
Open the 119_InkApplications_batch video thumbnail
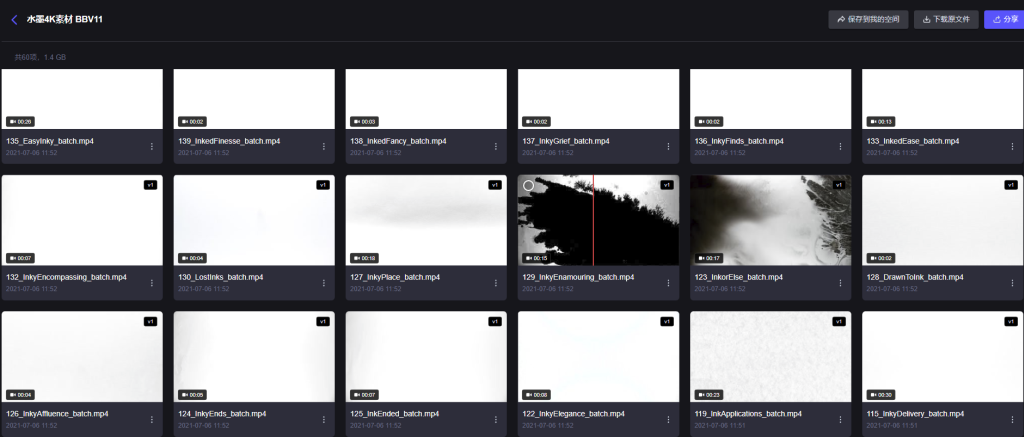click(770, 356)
